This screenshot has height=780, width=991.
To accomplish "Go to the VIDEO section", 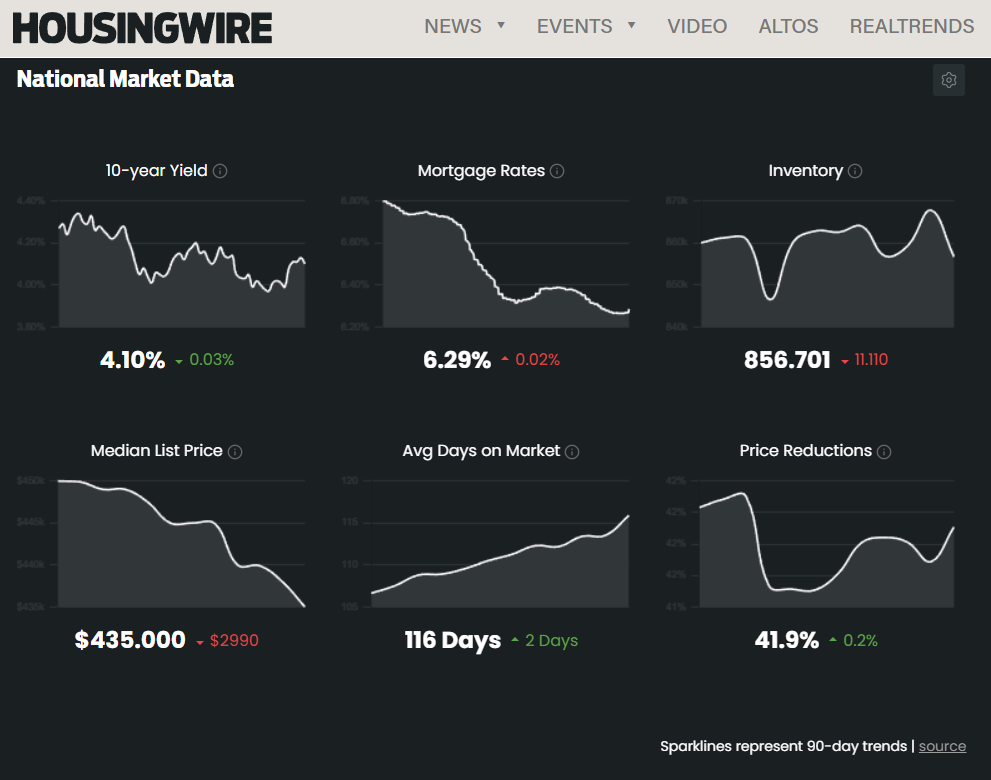I will (697, 26).
